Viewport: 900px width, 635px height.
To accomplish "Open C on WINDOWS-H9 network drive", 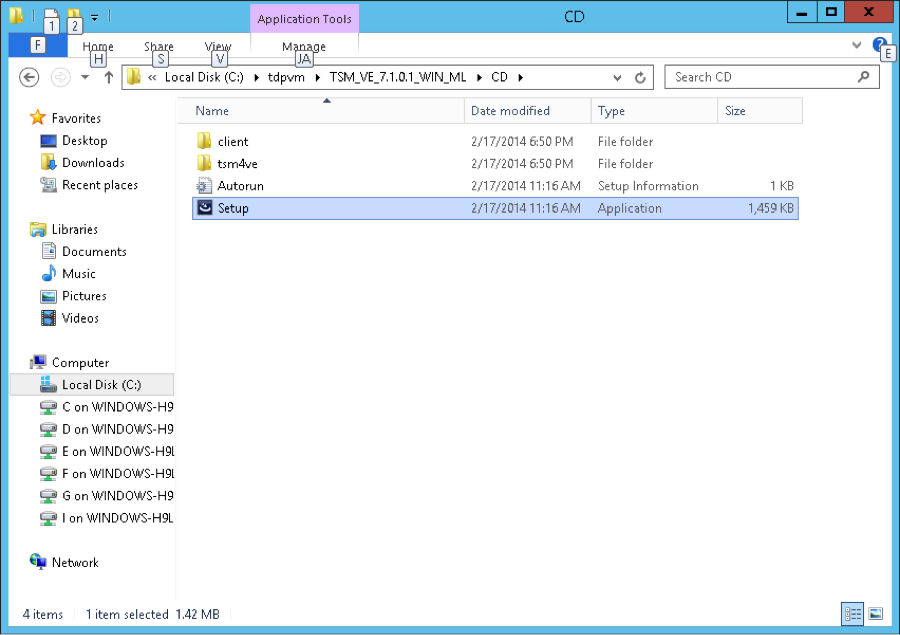I will [x=118, y=407].
